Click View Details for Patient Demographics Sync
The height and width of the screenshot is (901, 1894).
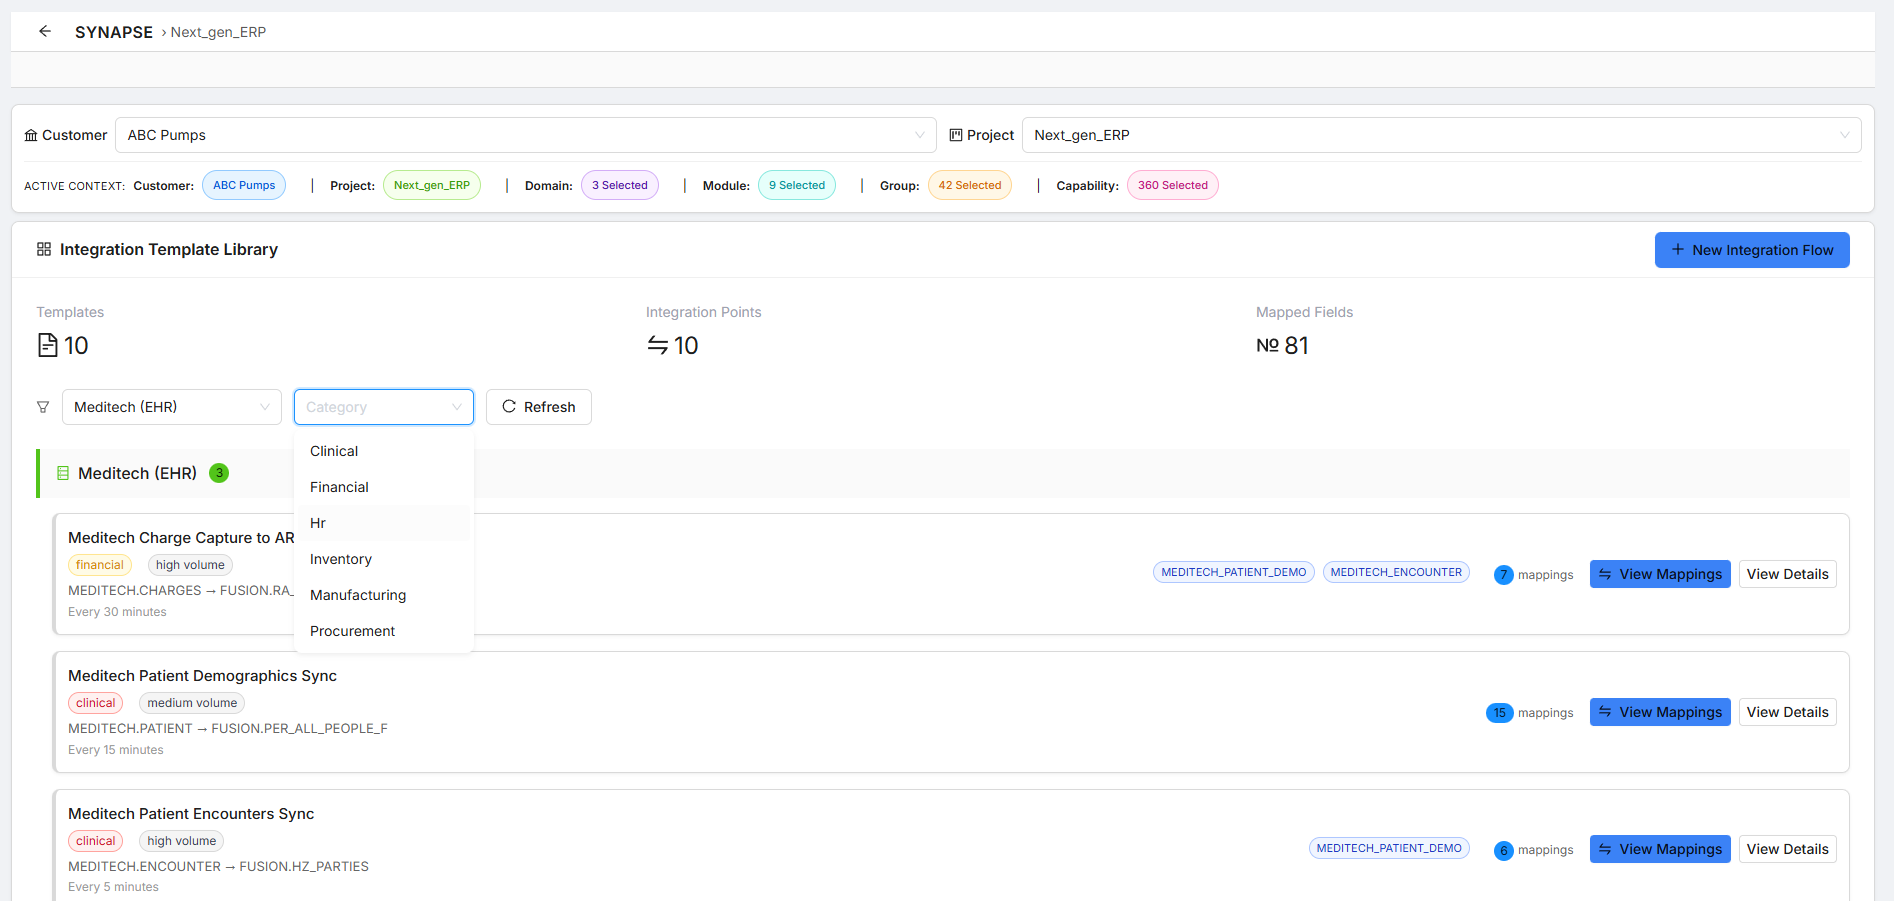[x=1786, y=711]
